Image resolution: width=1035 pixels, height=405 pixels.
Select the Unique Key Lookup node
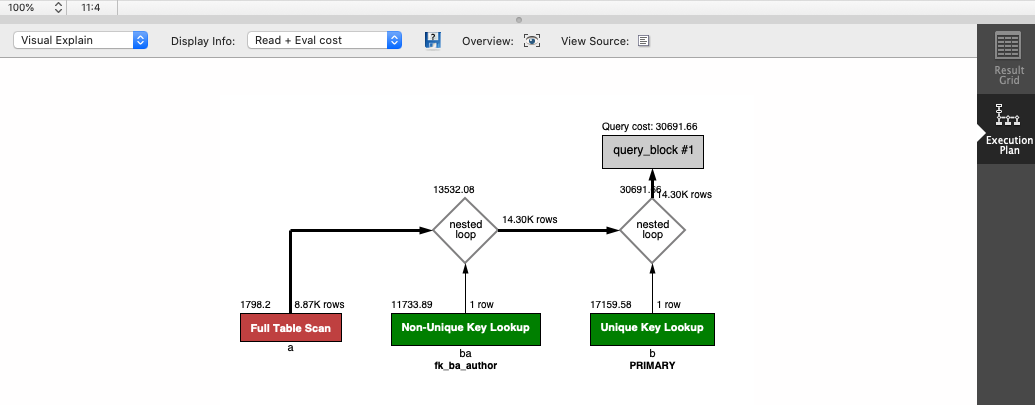point(652,328)
